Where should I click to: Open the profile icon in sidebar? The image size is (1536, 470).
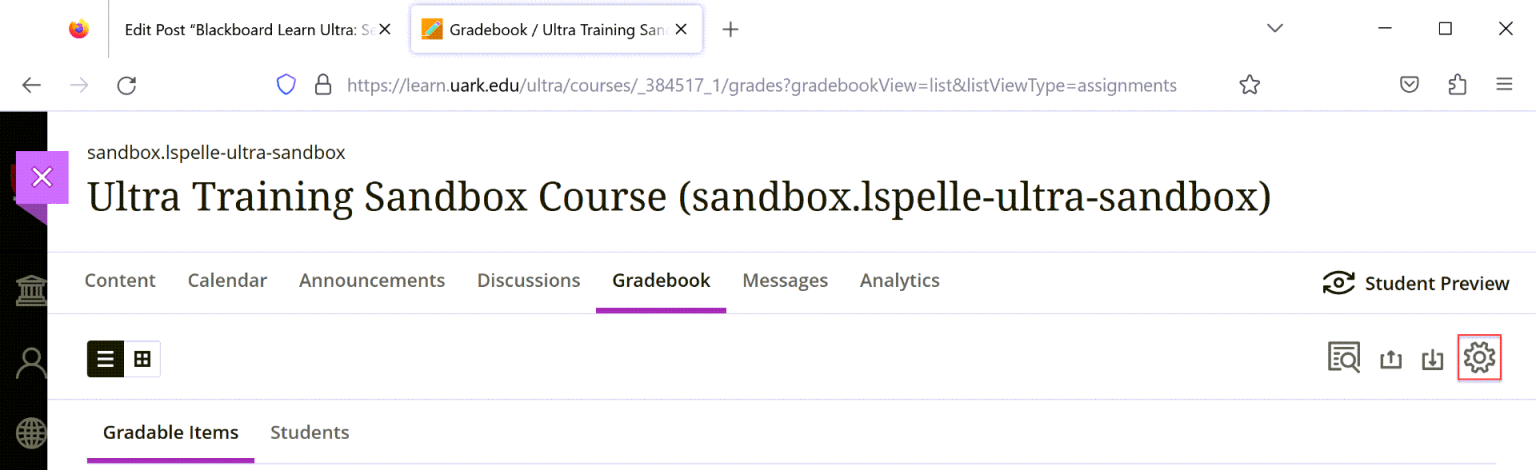[30, 362]
